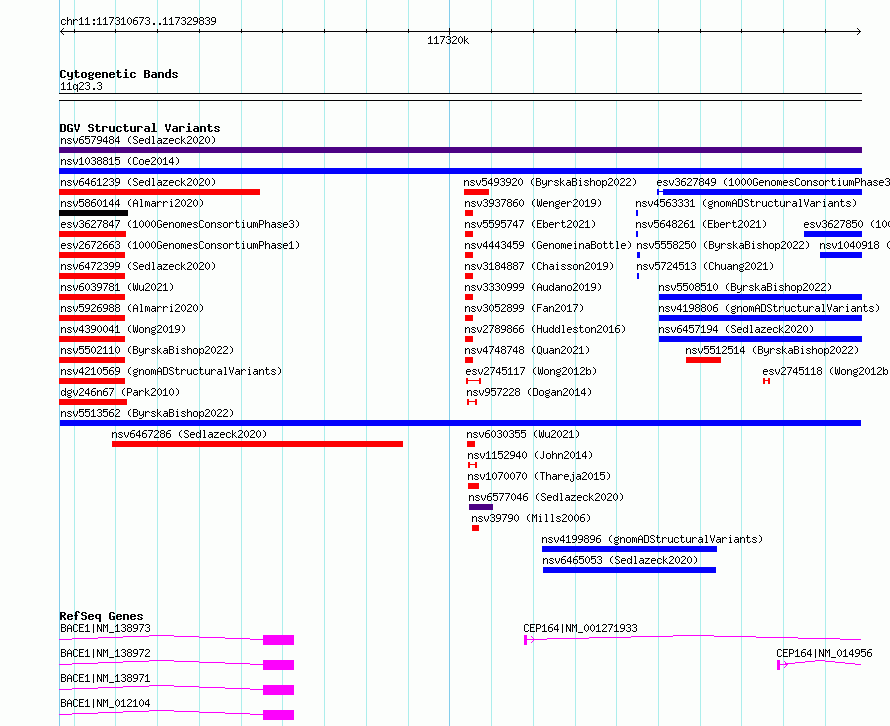
Task: Click the 11q23.3 cytogenetic band label
Action: [x=81, y=86]
